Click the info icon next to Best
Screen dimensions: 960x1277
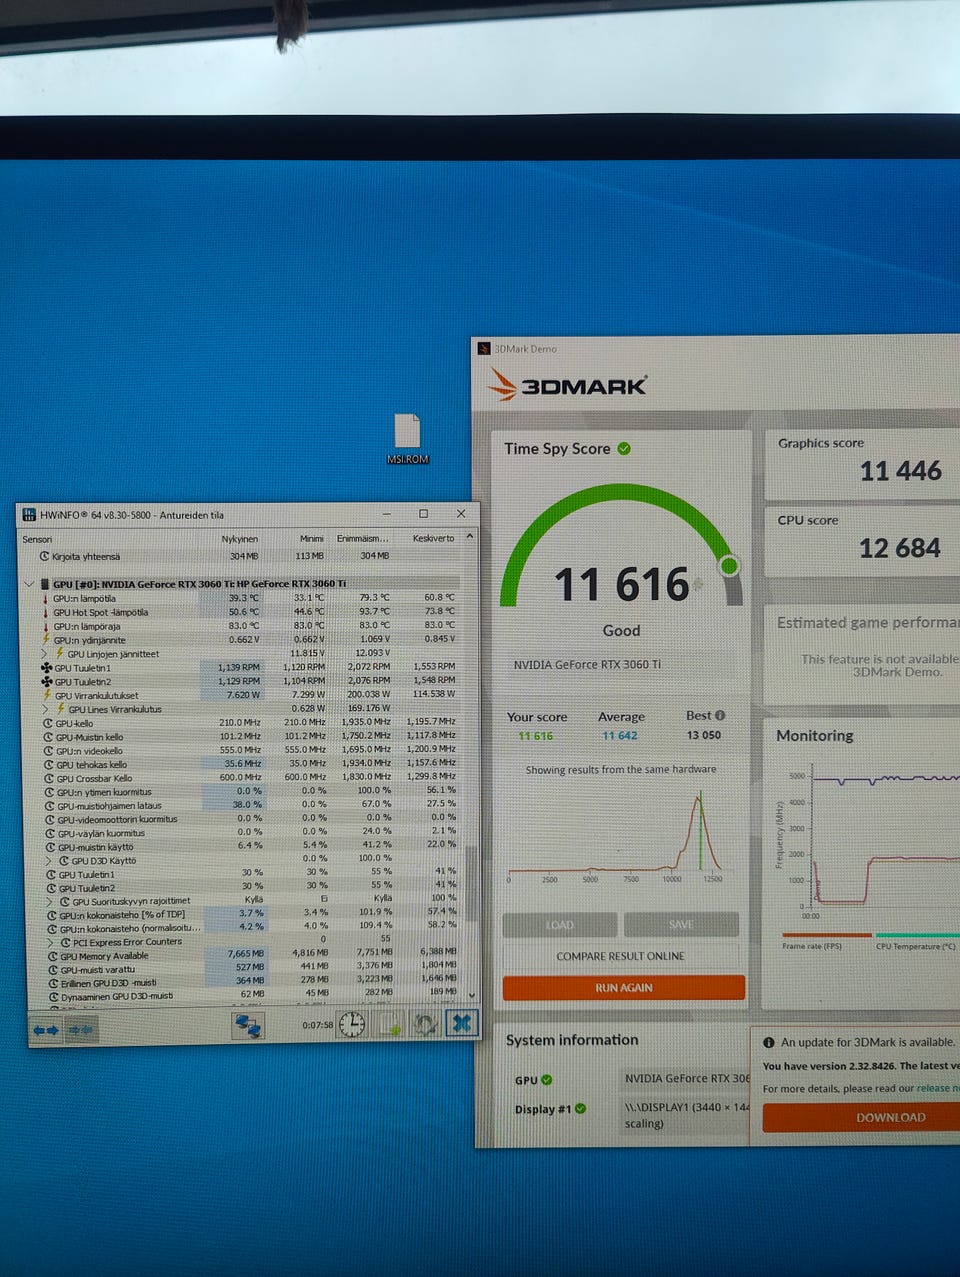[x=720, y=715]
